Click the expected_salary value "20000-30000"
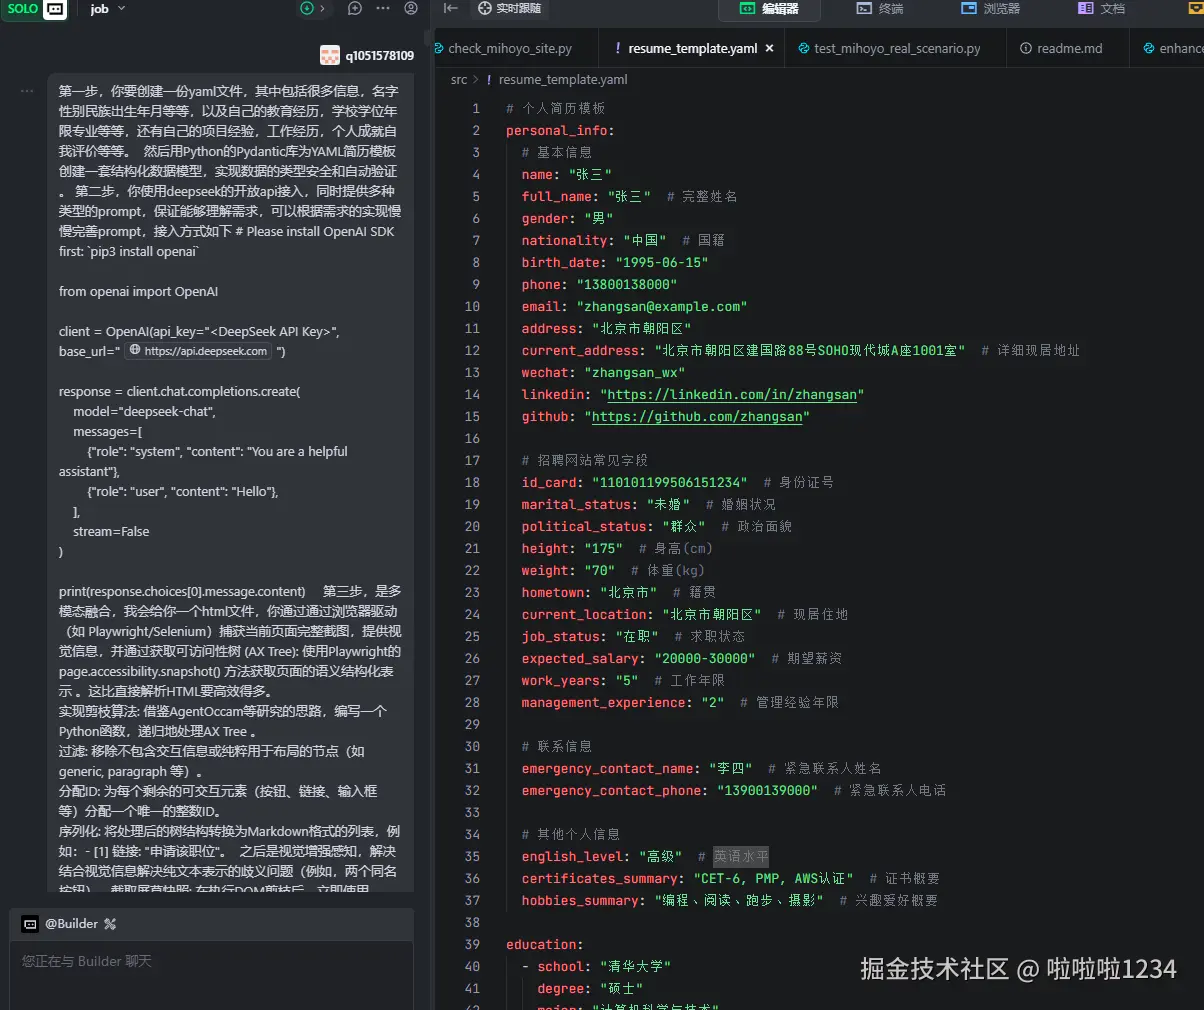This screenshot has width=1204, height=1010. (704, 659)
